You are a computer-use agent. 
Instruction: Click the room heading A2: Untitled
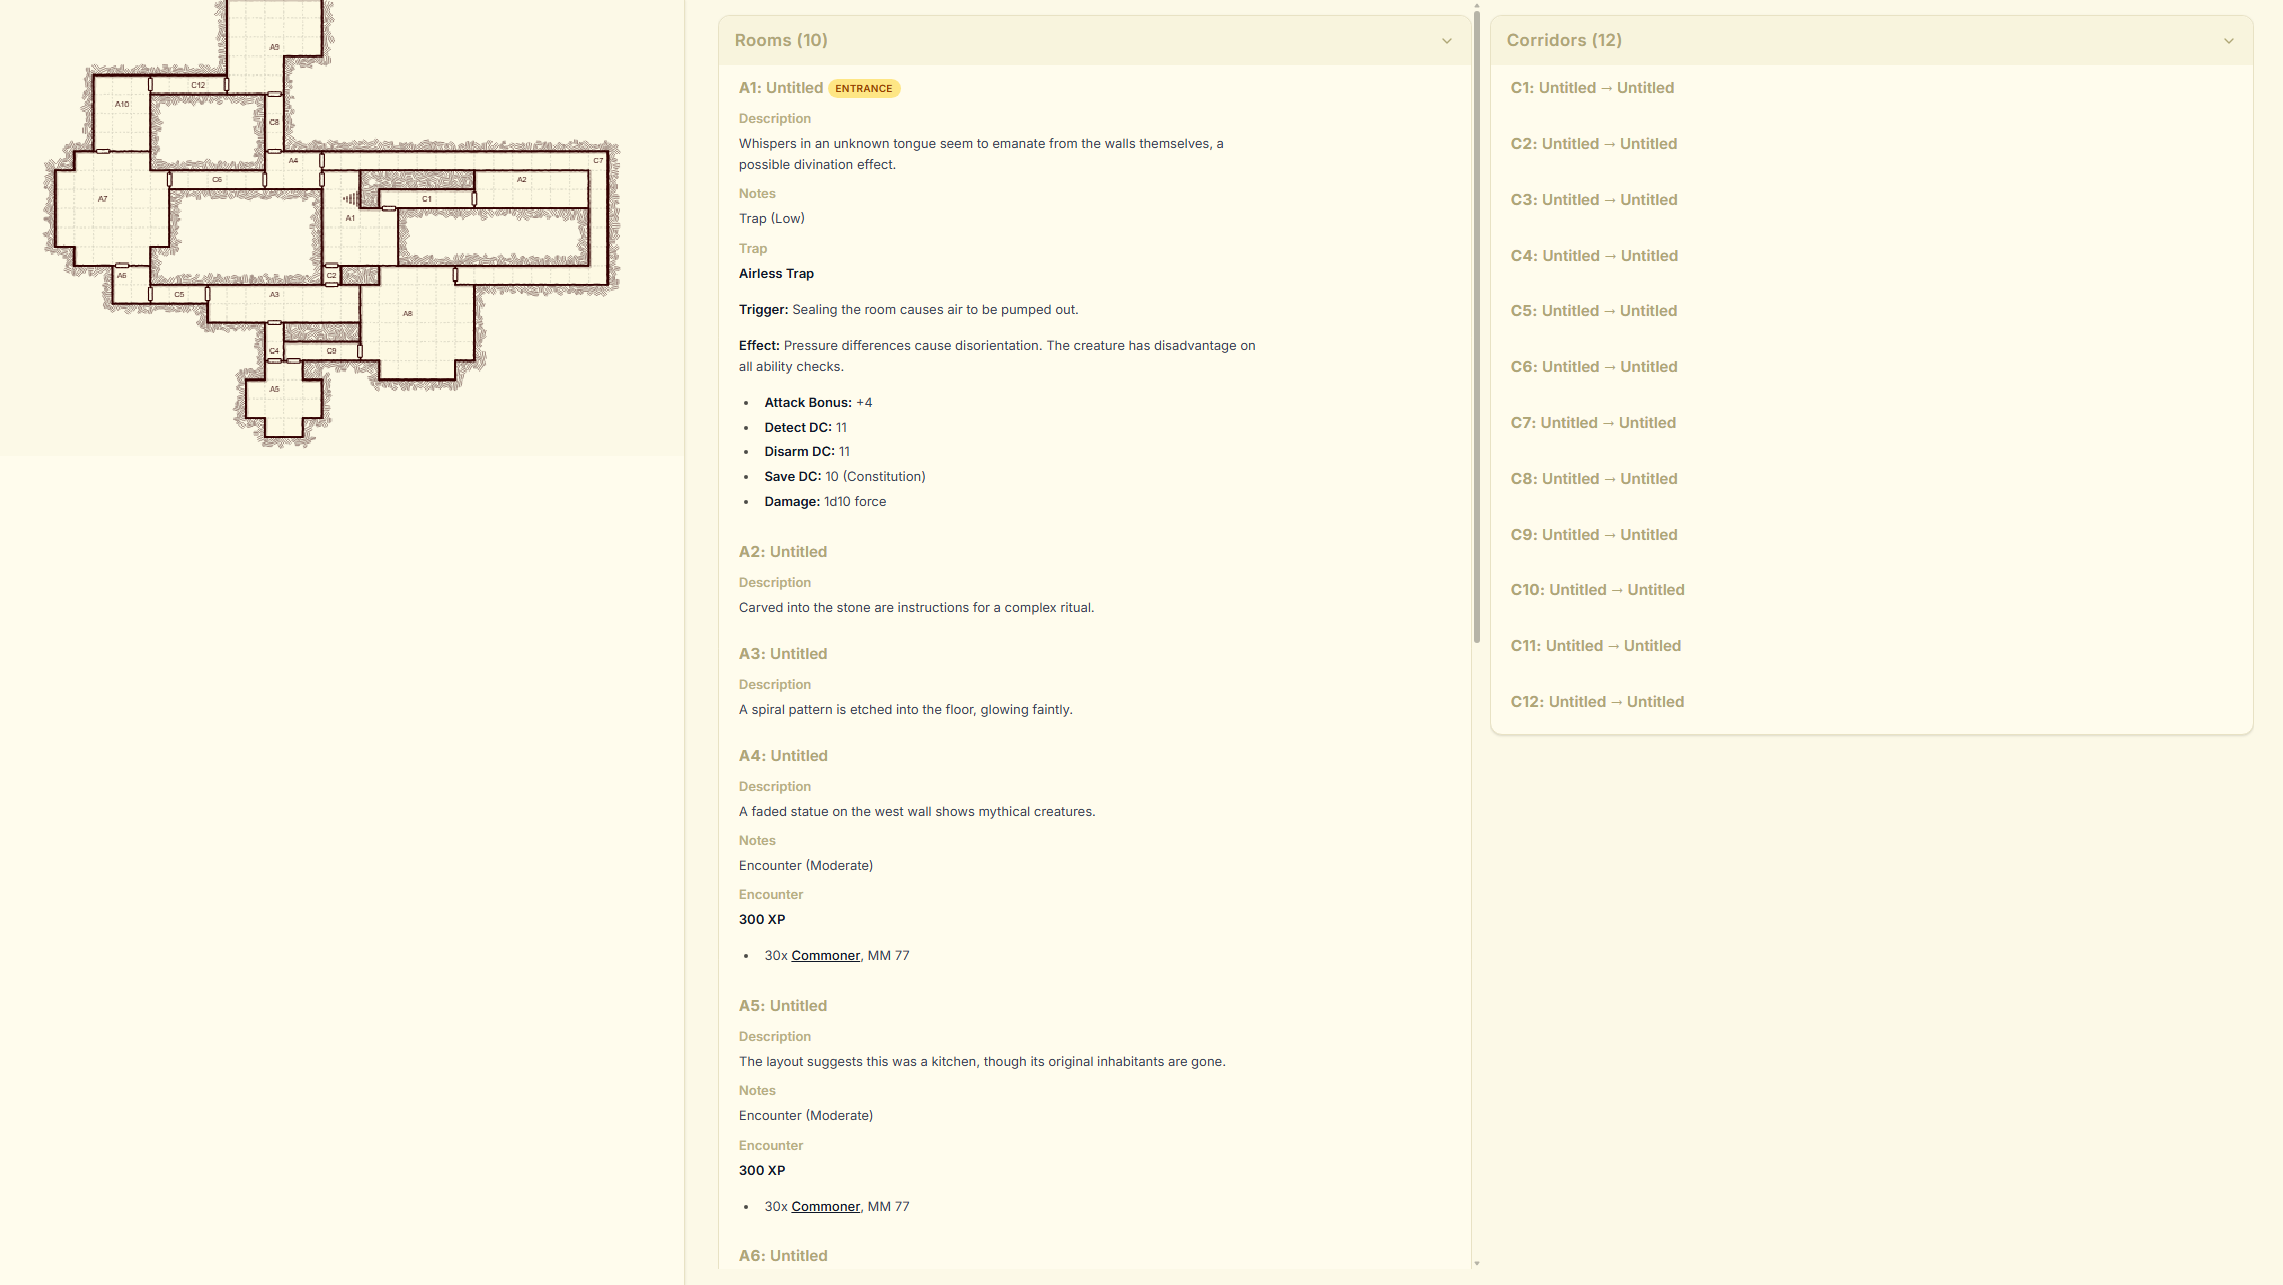click(x=783, y=551)
